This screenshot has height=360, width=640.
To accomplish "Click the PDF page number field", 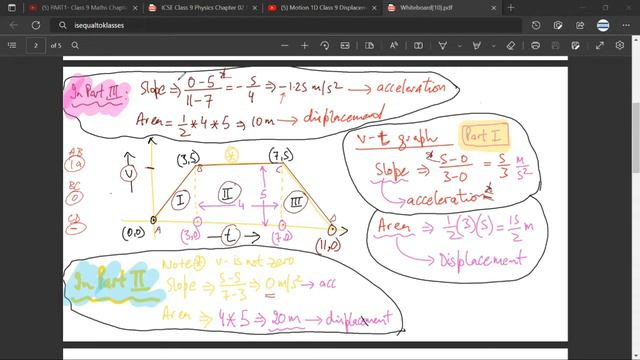I will point(36,45).
